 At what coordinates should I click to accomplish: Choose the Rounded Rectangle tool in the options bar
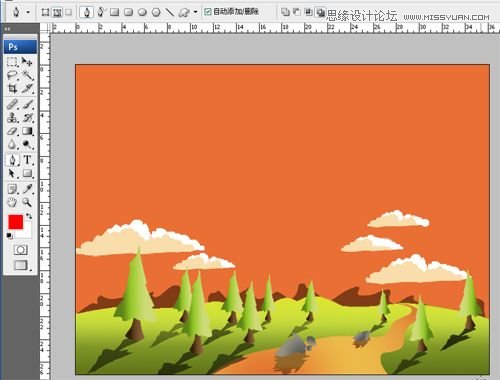pos(128,13)
